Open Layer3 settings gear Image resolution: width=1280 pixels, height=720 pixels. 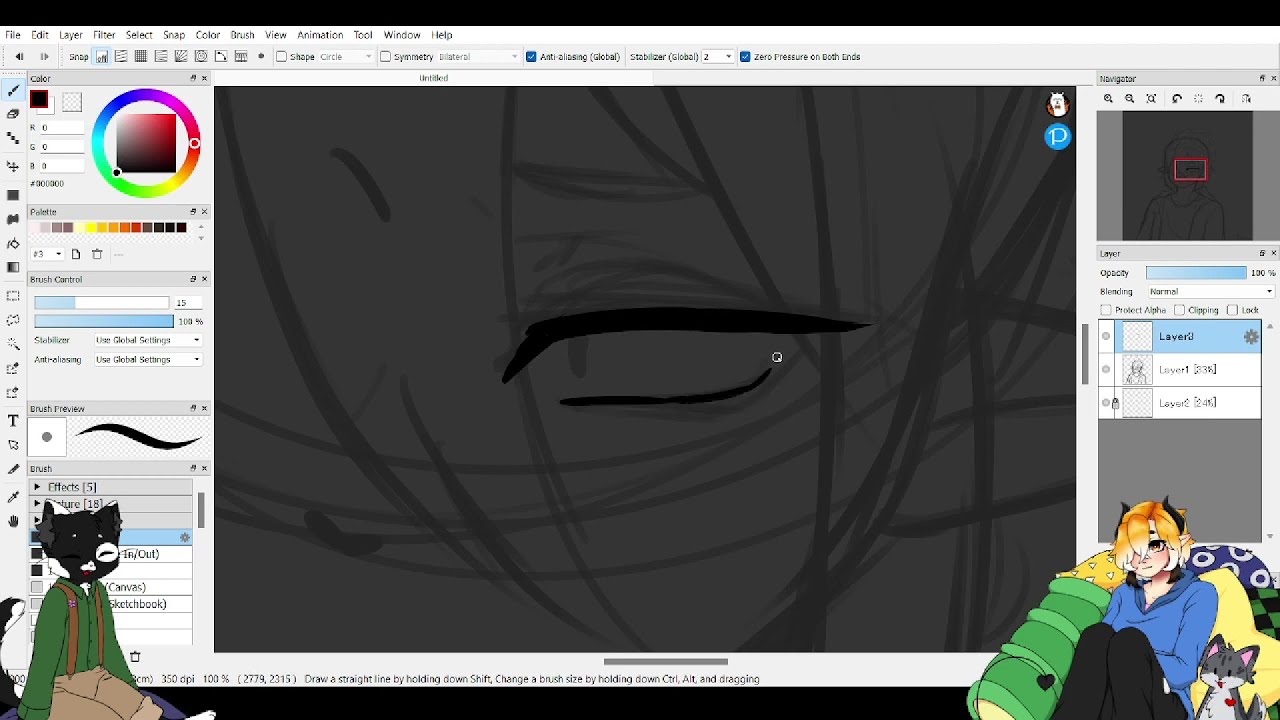pos(1251,337)
